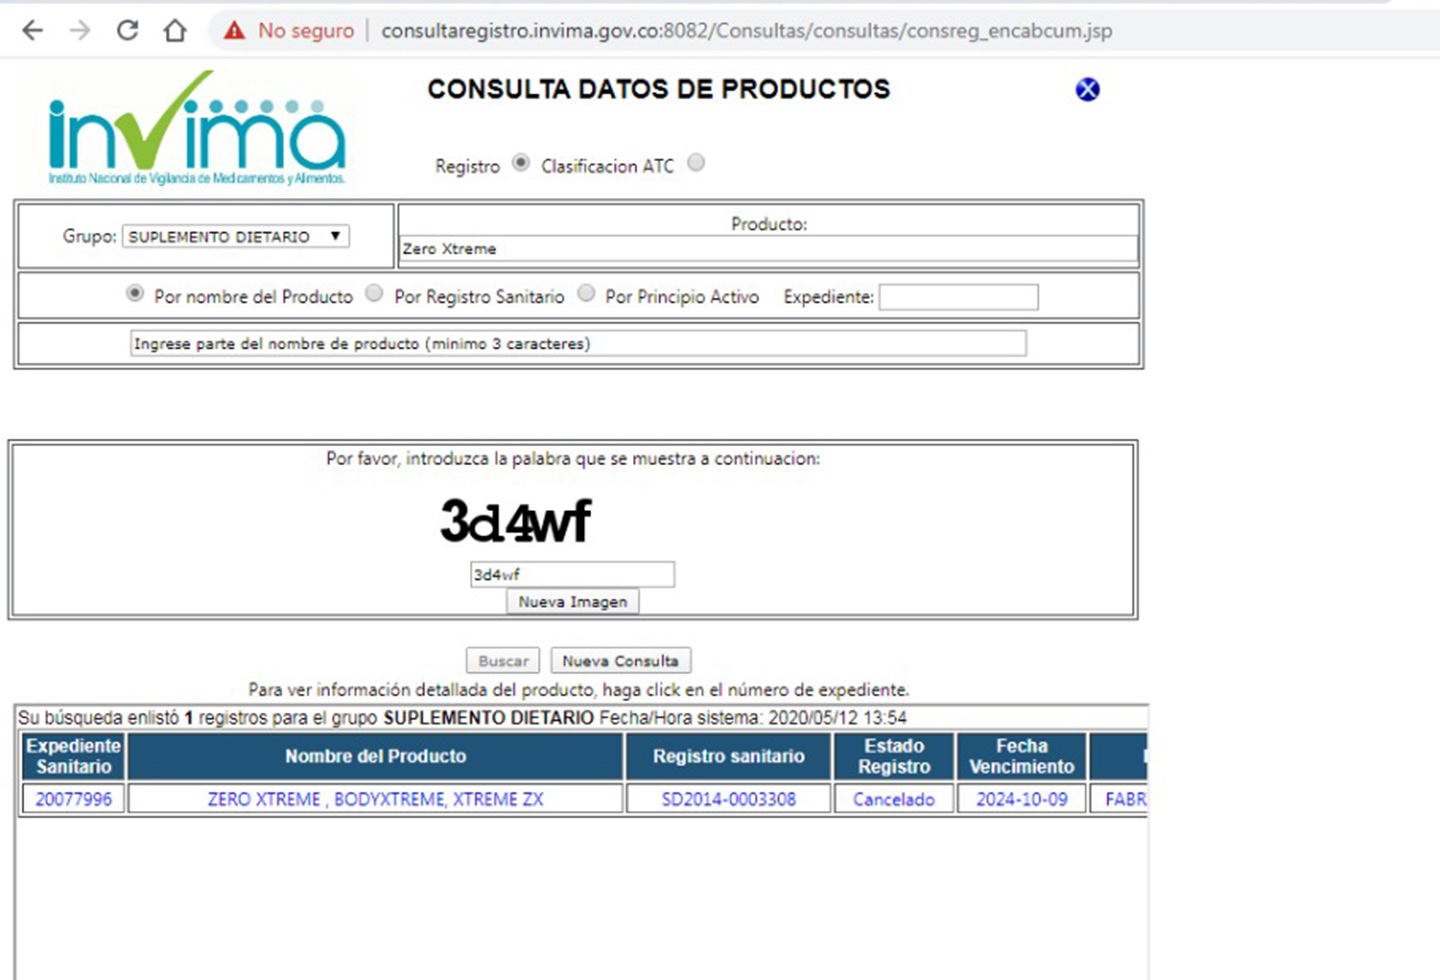Click the 'Cancelado' status cell
The width and height of the screenshot is (1440, 980).
tap(894, 799)
